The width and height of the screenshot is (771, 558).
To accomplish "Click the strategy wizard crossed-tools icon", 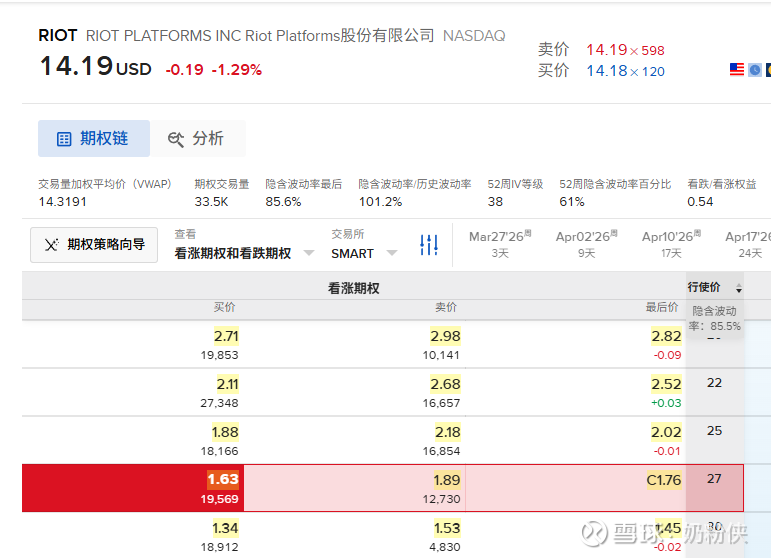I will coord(51,244).
